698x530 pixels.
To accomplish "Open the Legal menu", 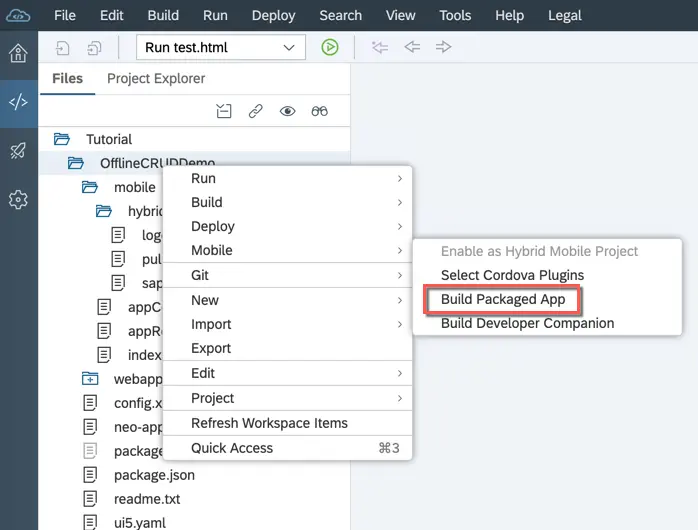I will click(564, 16).
